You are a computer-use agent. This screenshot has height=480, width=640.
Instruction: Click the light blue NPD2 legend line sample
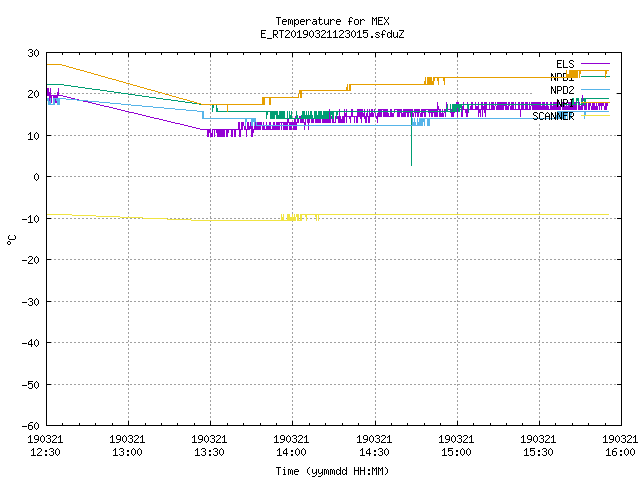595,89
